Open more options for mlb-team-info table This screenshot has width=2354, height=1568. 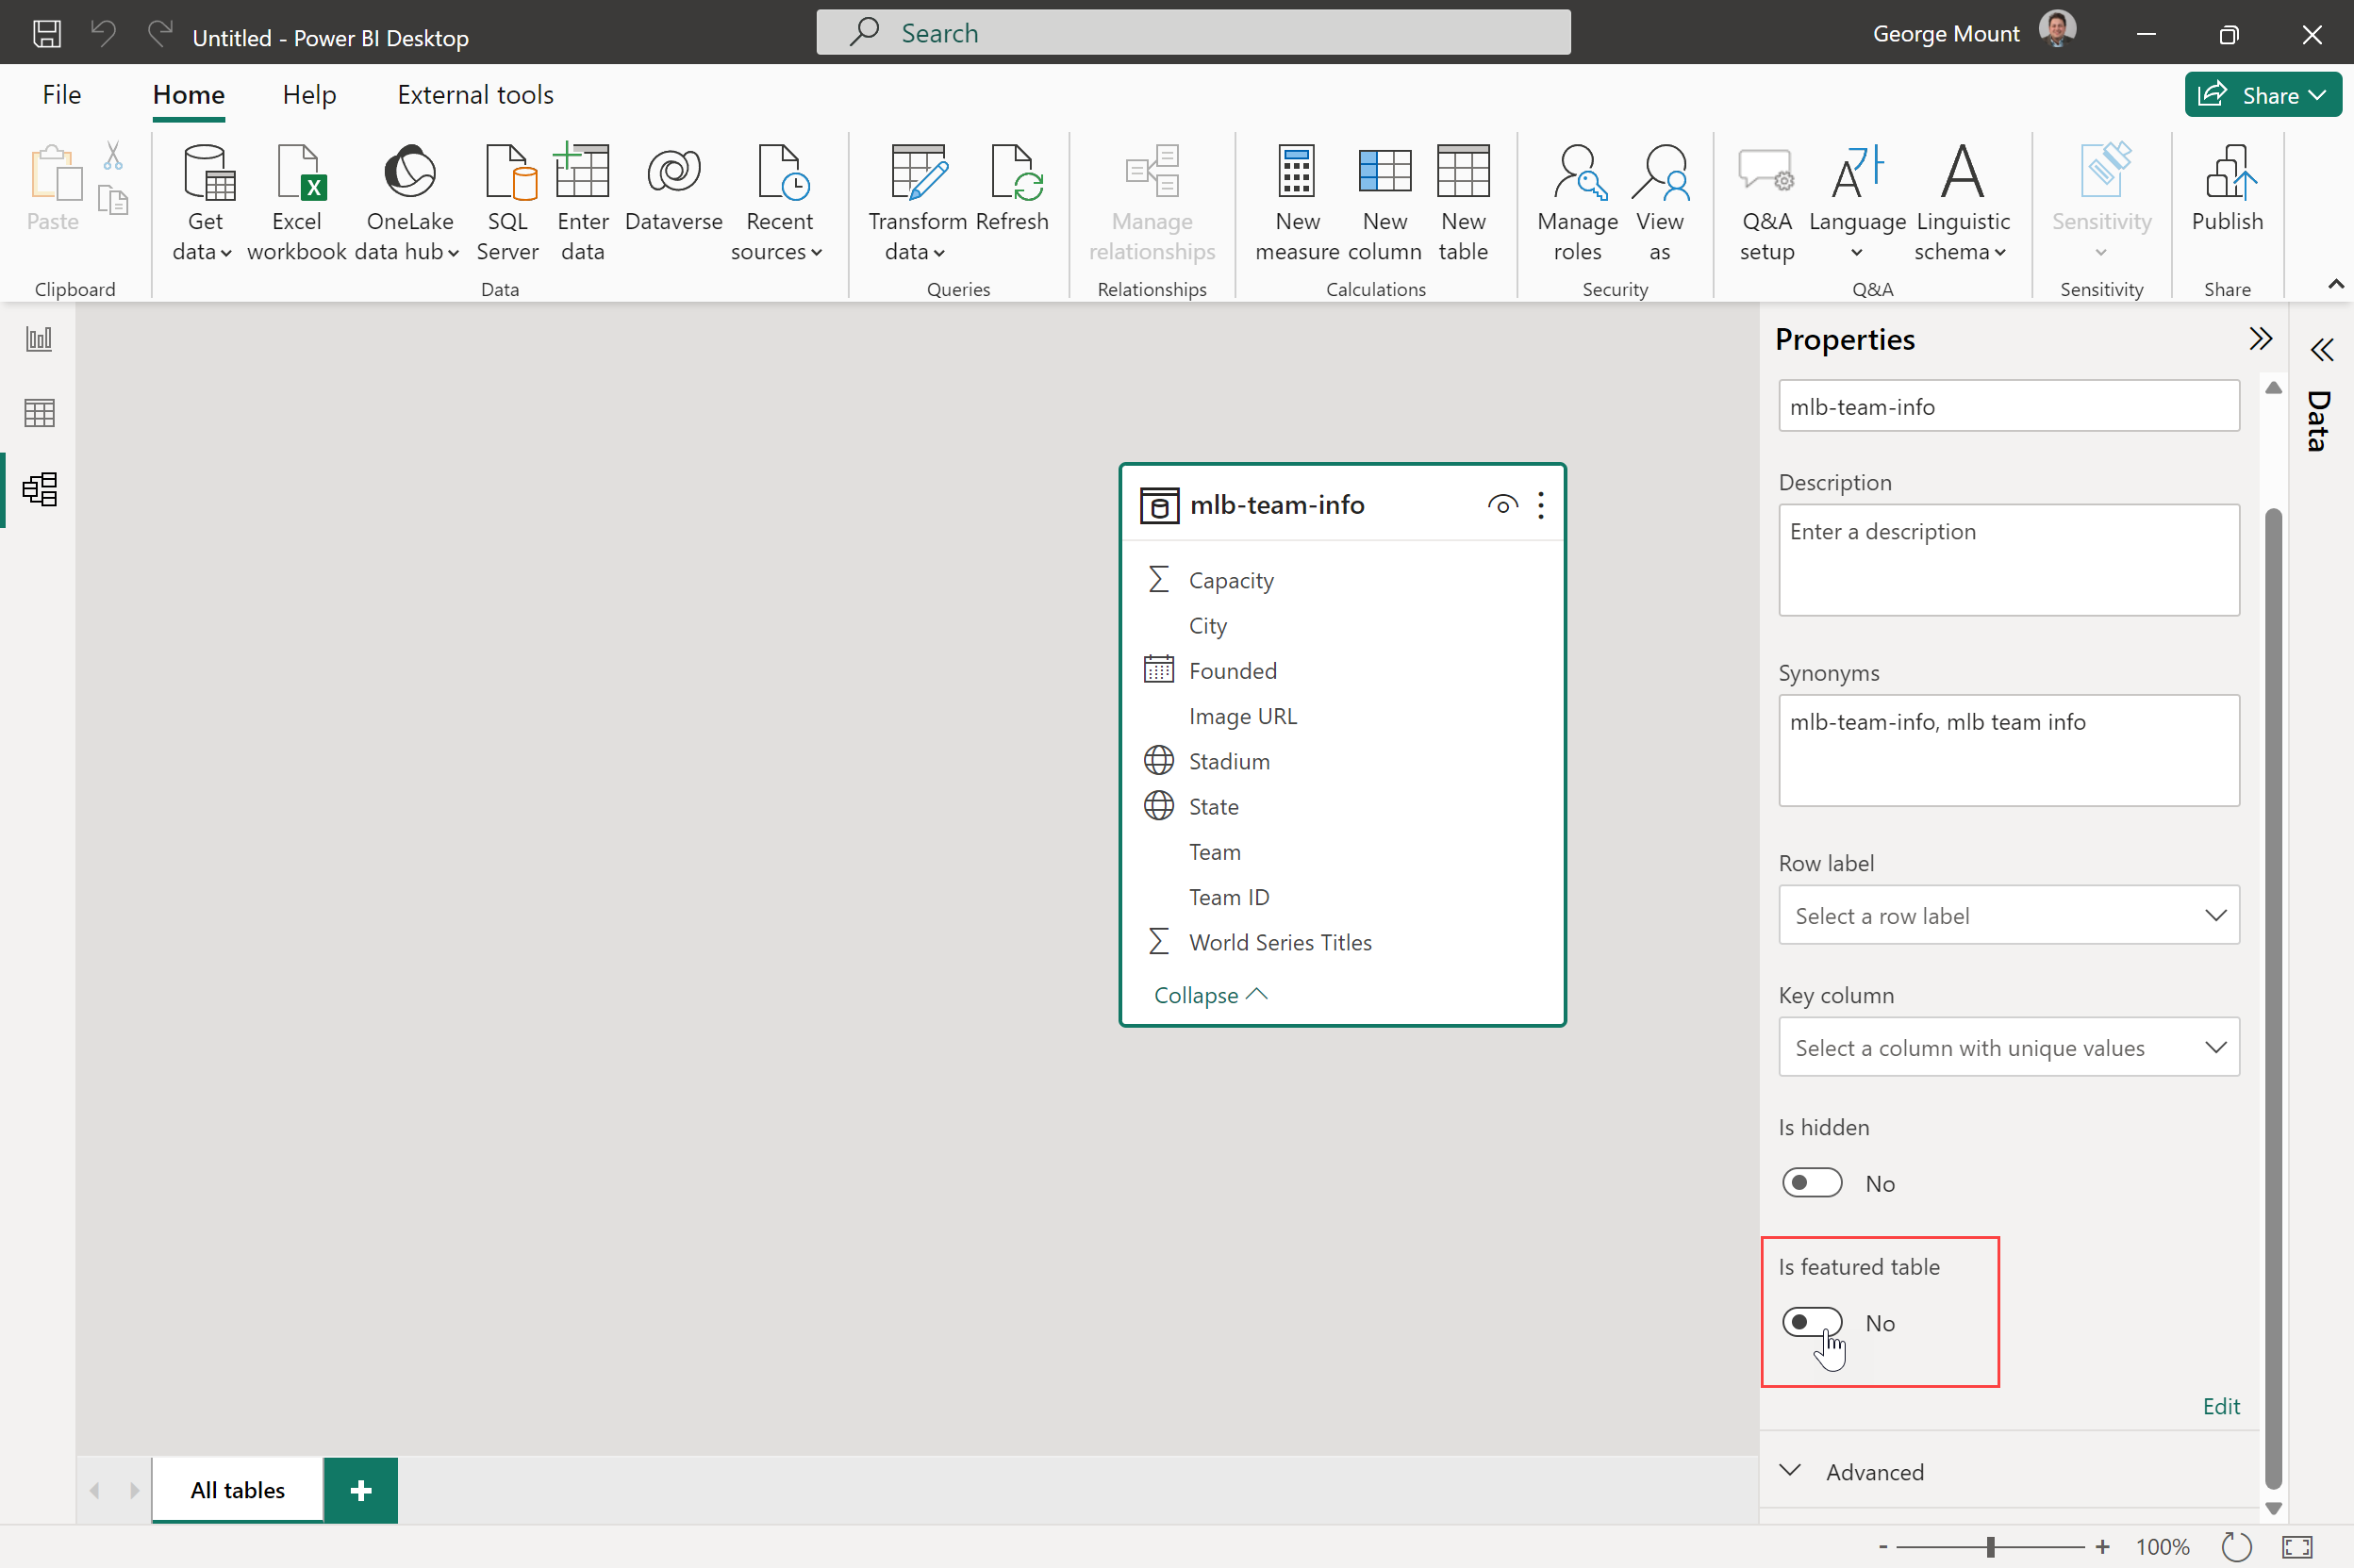(1540, 505)
